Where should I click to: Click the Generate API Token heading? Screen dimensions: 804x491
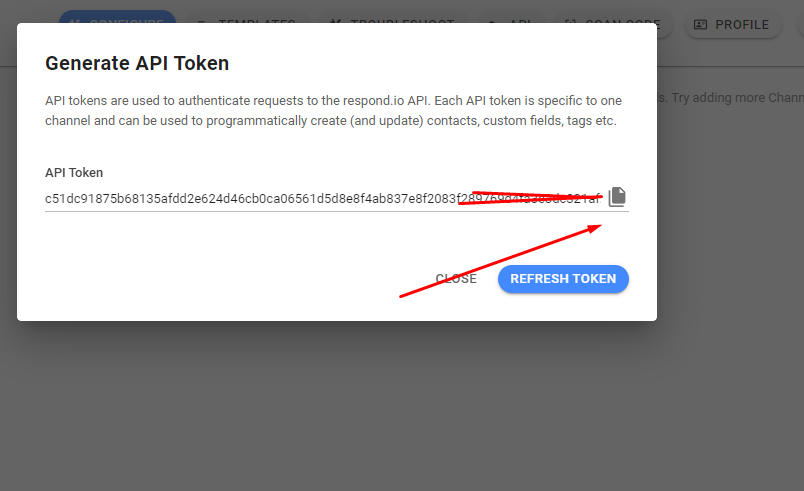(x=137, y=64)
